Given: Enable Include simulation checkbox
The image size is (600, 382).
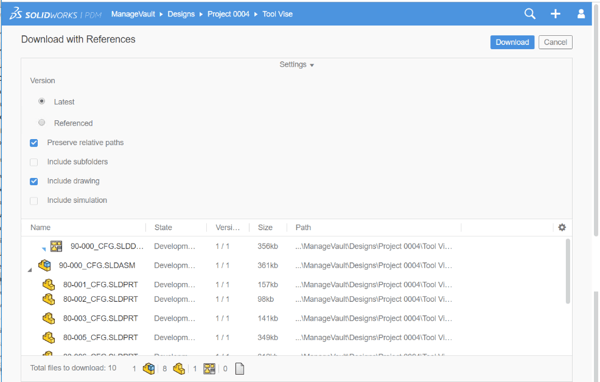Looking at the screenshot, I should 34,201.
